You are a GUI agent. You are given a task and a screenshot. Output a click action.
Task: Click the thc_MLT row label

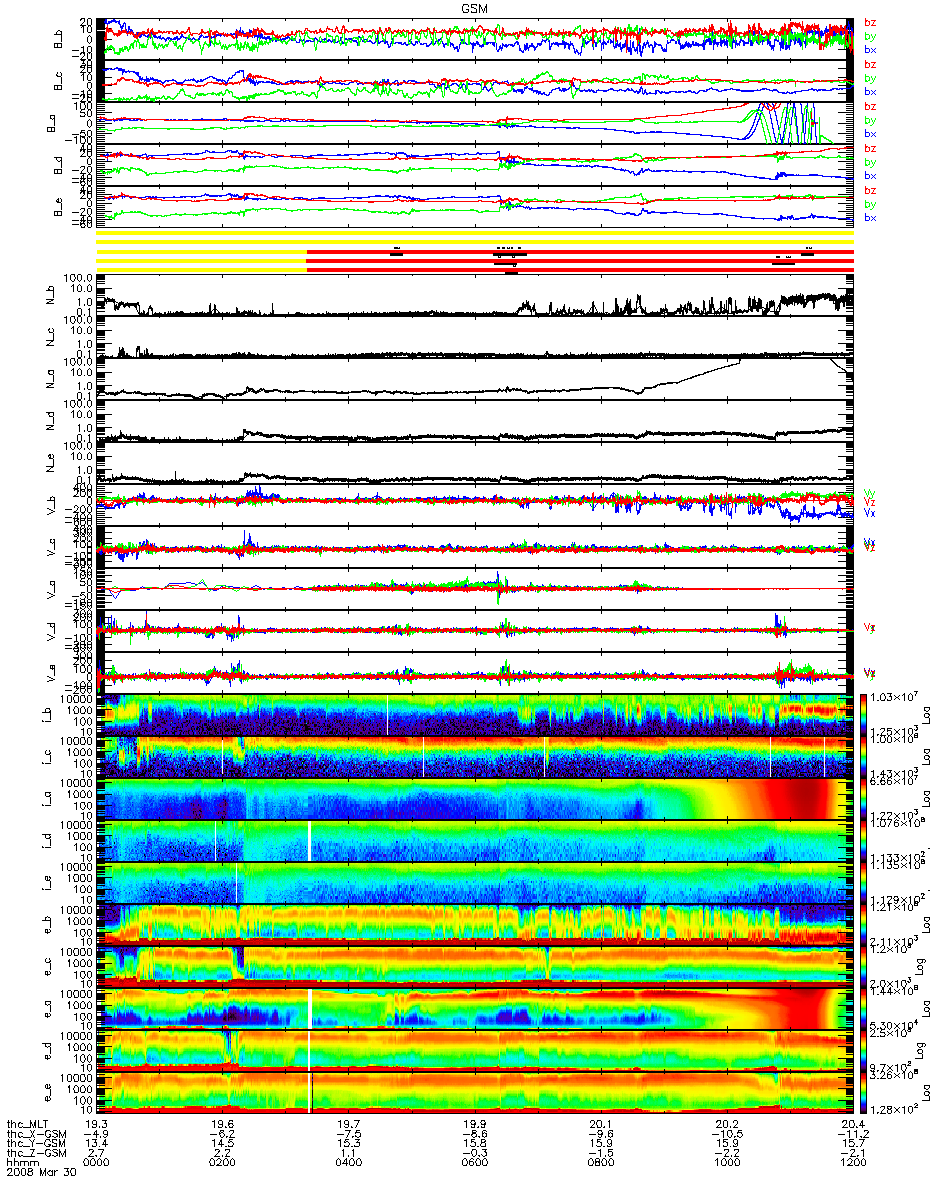click(x=30, y=1126)
